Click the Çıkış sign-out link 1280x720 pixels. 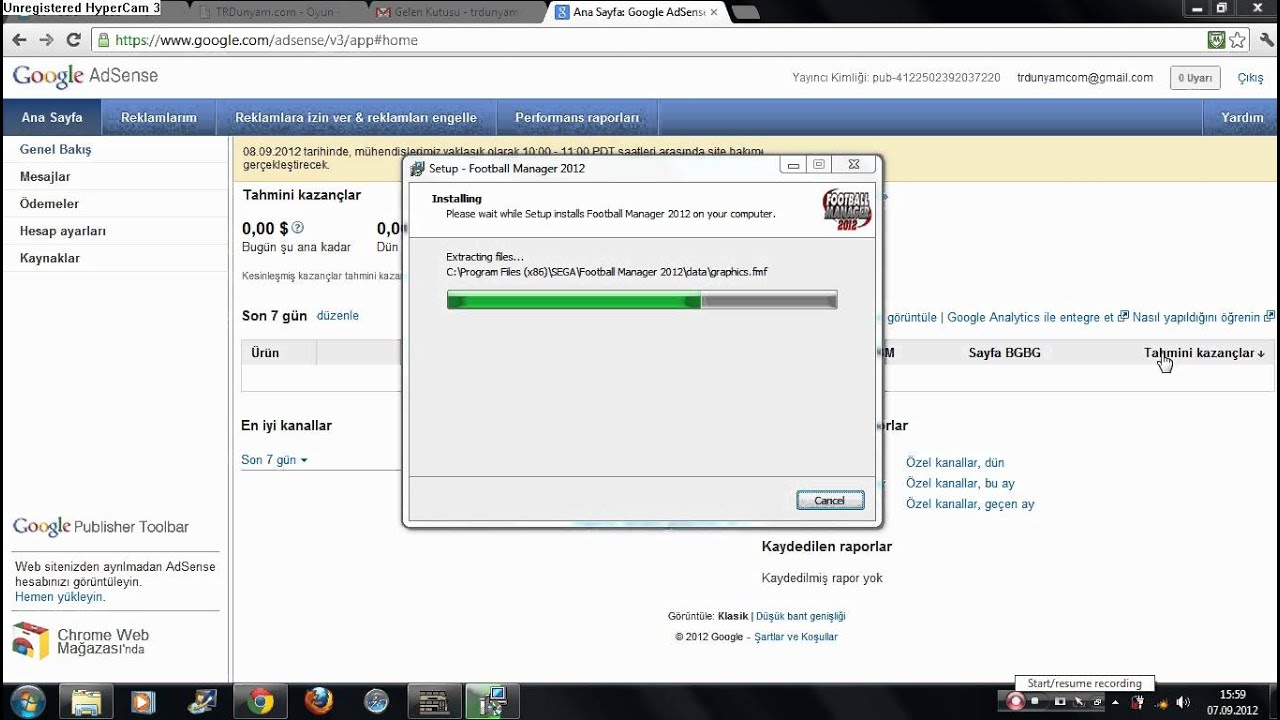(x=1250, y=77)
